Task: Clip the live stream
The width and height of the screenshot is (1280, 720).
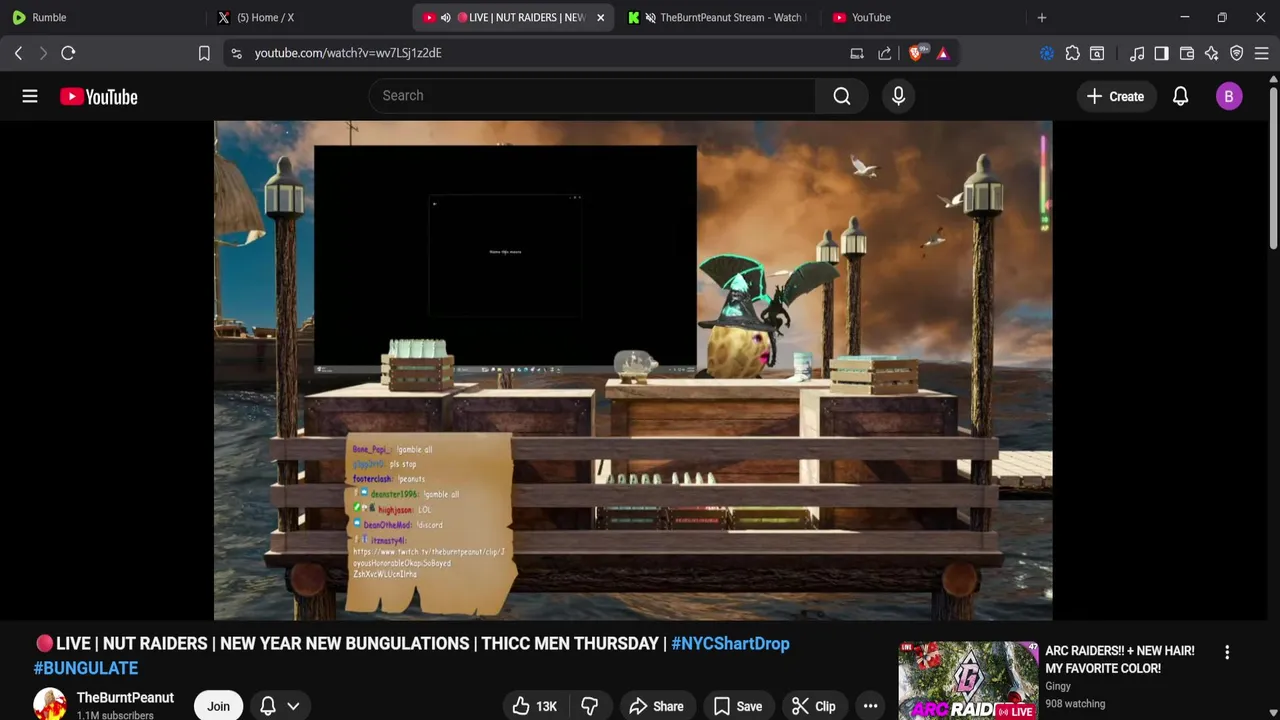Action: (x=814, y=706)
